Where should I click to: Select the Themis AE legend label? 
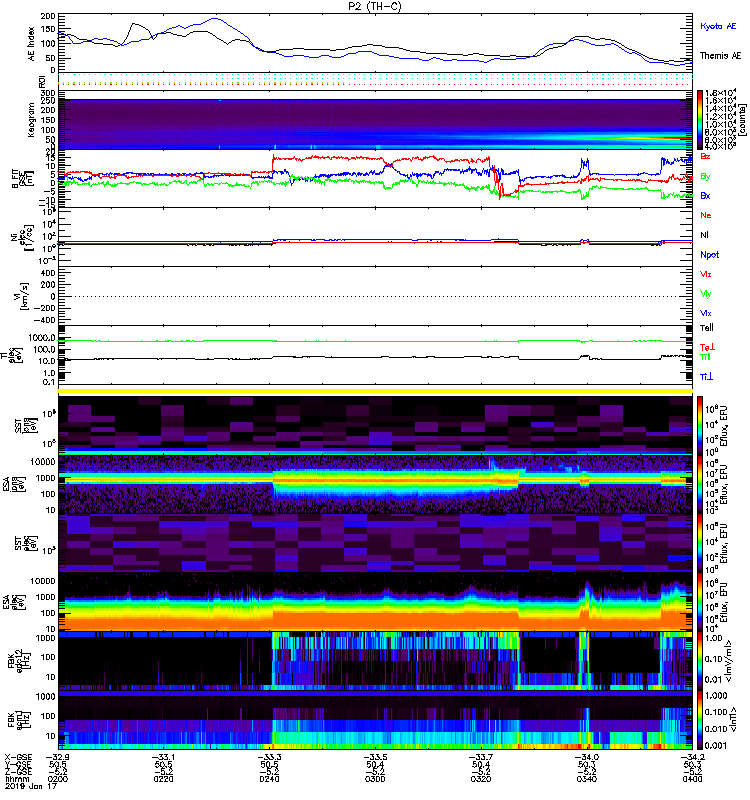pyautogui.click(x=720, y=56)
